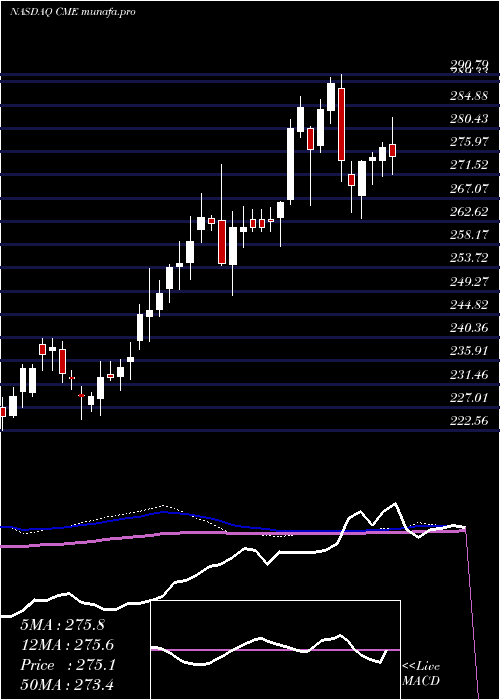Viewport: 500px width, 700px height.
Task: Click the 280.43 price level label
Action: click(468, 118)
